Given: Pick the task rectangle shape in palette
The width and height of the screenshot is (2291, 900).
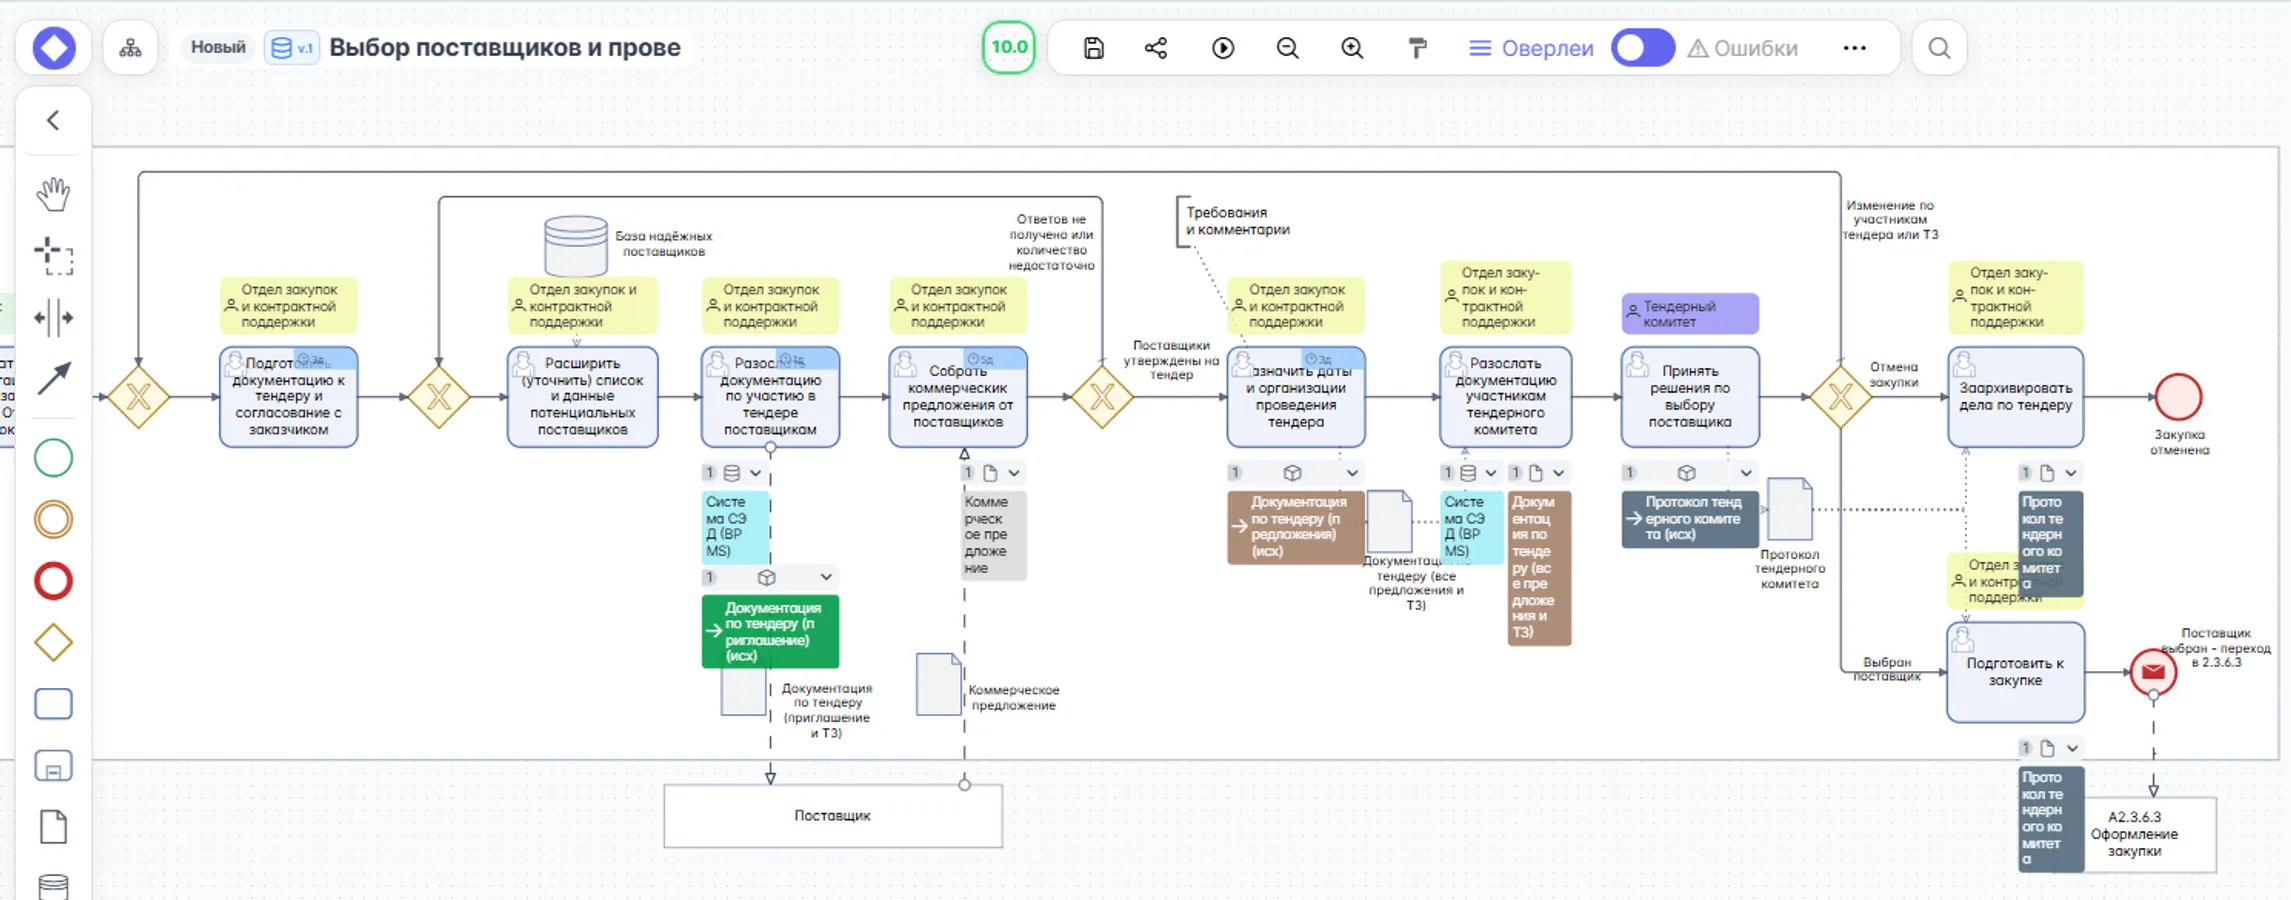Looking at the screenshot, I should (54, 704).
